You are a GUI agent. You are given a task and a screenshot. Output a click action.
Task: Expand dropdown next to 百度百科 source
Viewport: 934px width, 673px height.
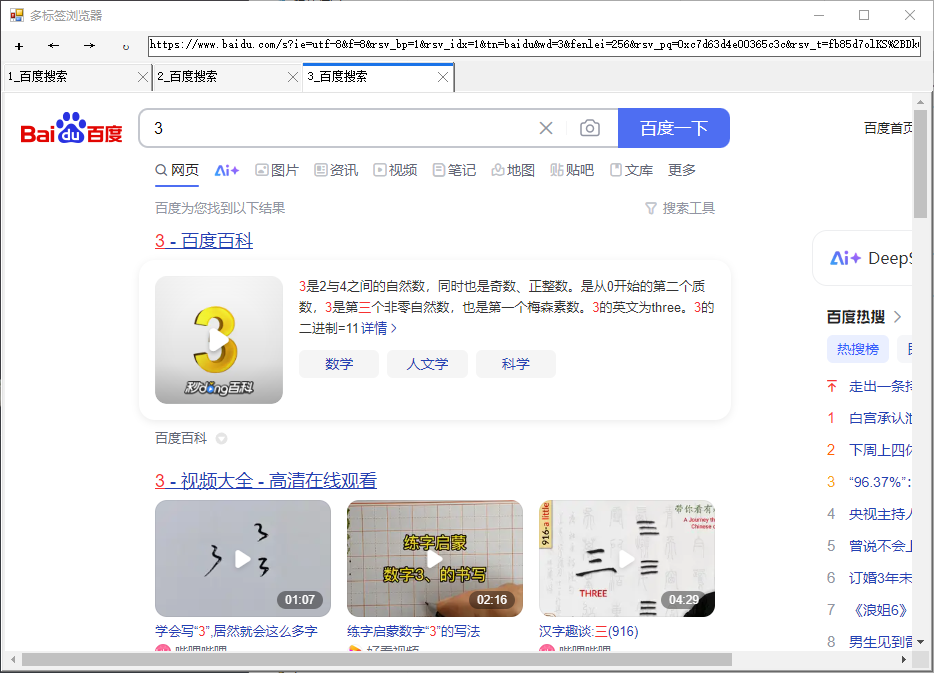click(x=222, y=439)
